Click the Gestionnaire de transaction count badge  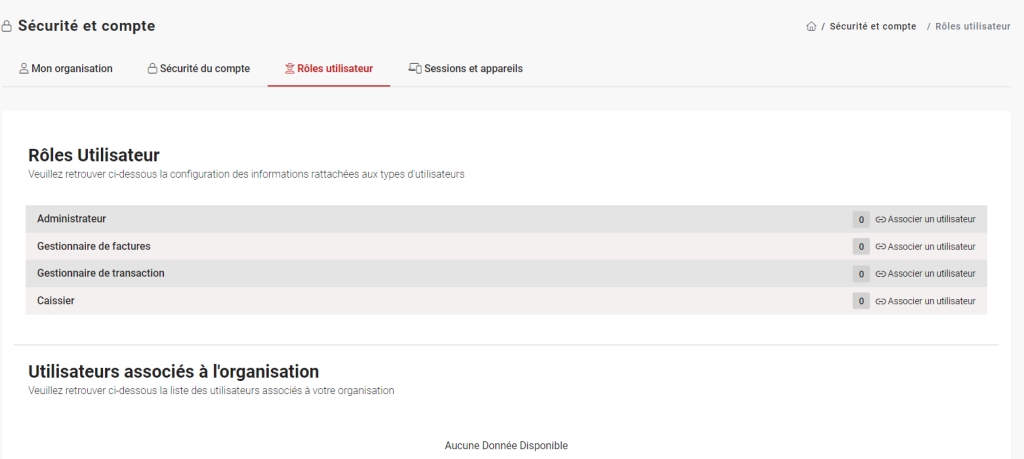pos(861,274)
